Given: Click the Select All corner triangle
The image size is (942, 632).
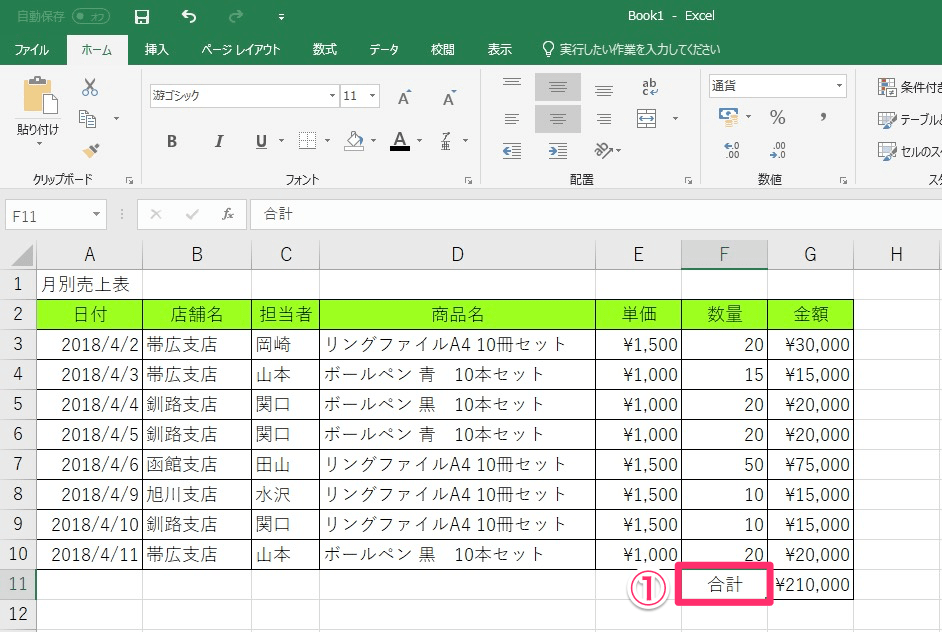Looking at the screenshot, I should coord(22,255).
